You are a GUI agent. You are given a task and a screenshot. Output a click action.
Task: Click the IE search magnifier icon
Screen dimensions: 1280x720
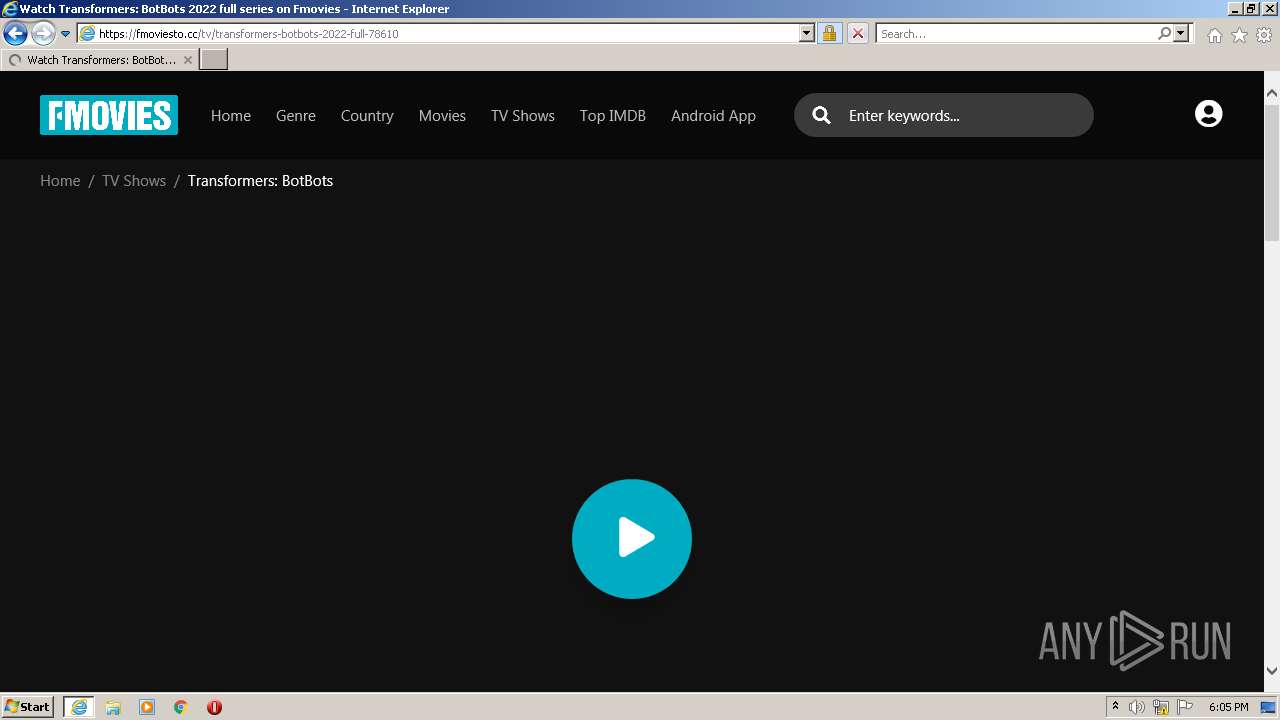tap(1164, 33)
